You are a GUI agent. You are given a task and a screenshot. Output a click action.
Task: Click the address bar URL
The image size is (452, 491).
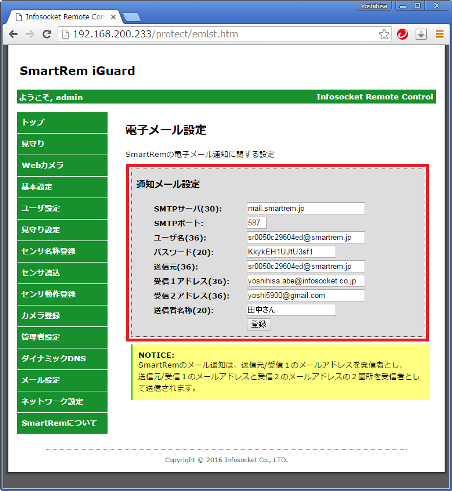coord(155,34)
